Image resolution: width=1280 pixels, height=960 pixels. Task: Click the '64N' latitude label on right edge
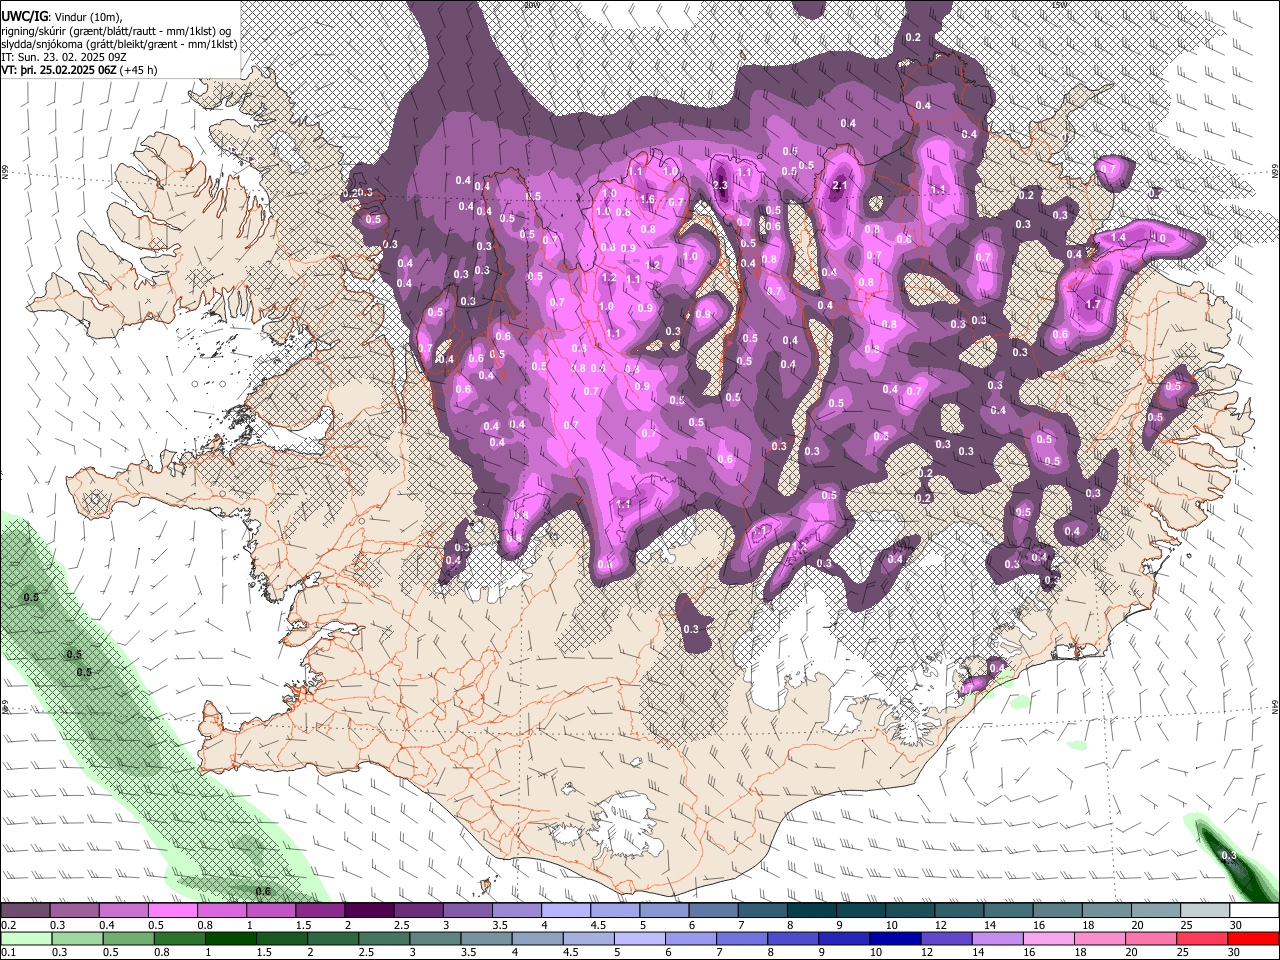[1275, 706]
